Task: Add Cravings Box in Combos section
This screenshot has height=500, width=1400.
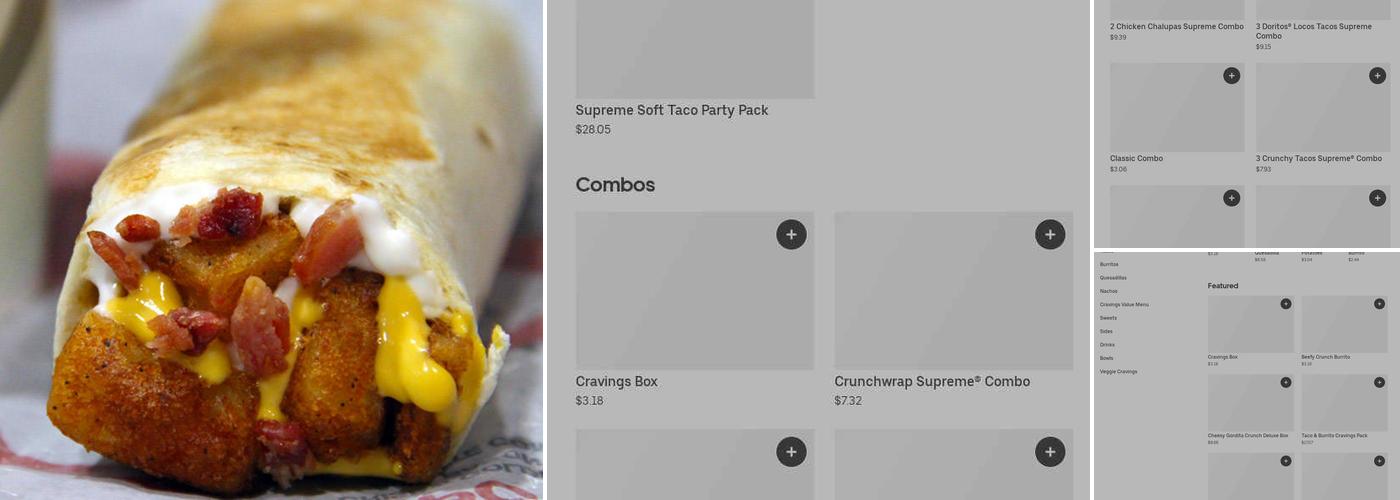Action: (791, 235)
